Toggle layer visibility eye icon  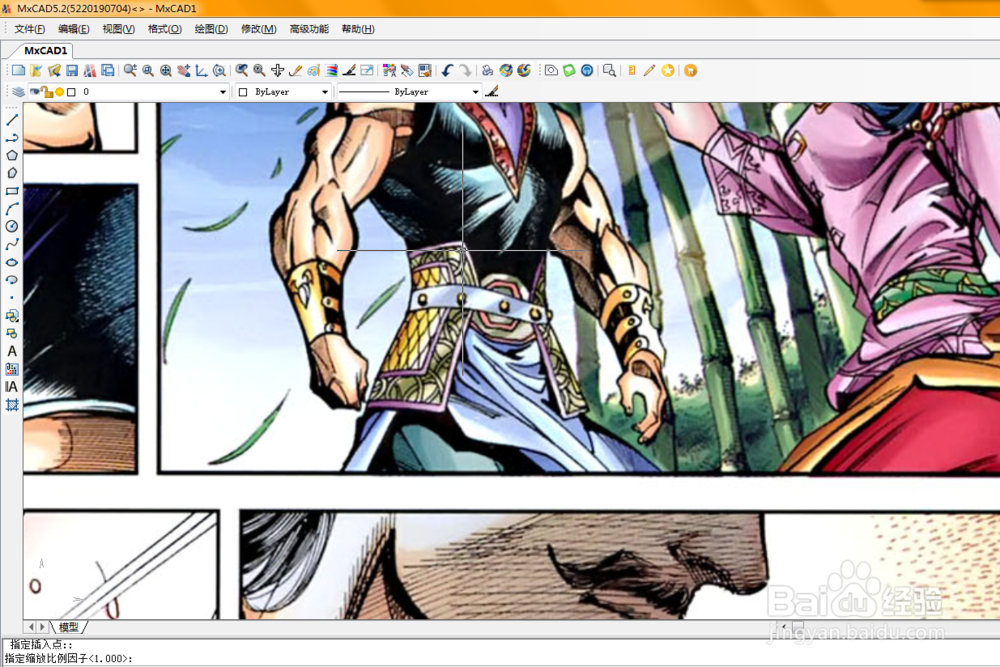(34, 92)
